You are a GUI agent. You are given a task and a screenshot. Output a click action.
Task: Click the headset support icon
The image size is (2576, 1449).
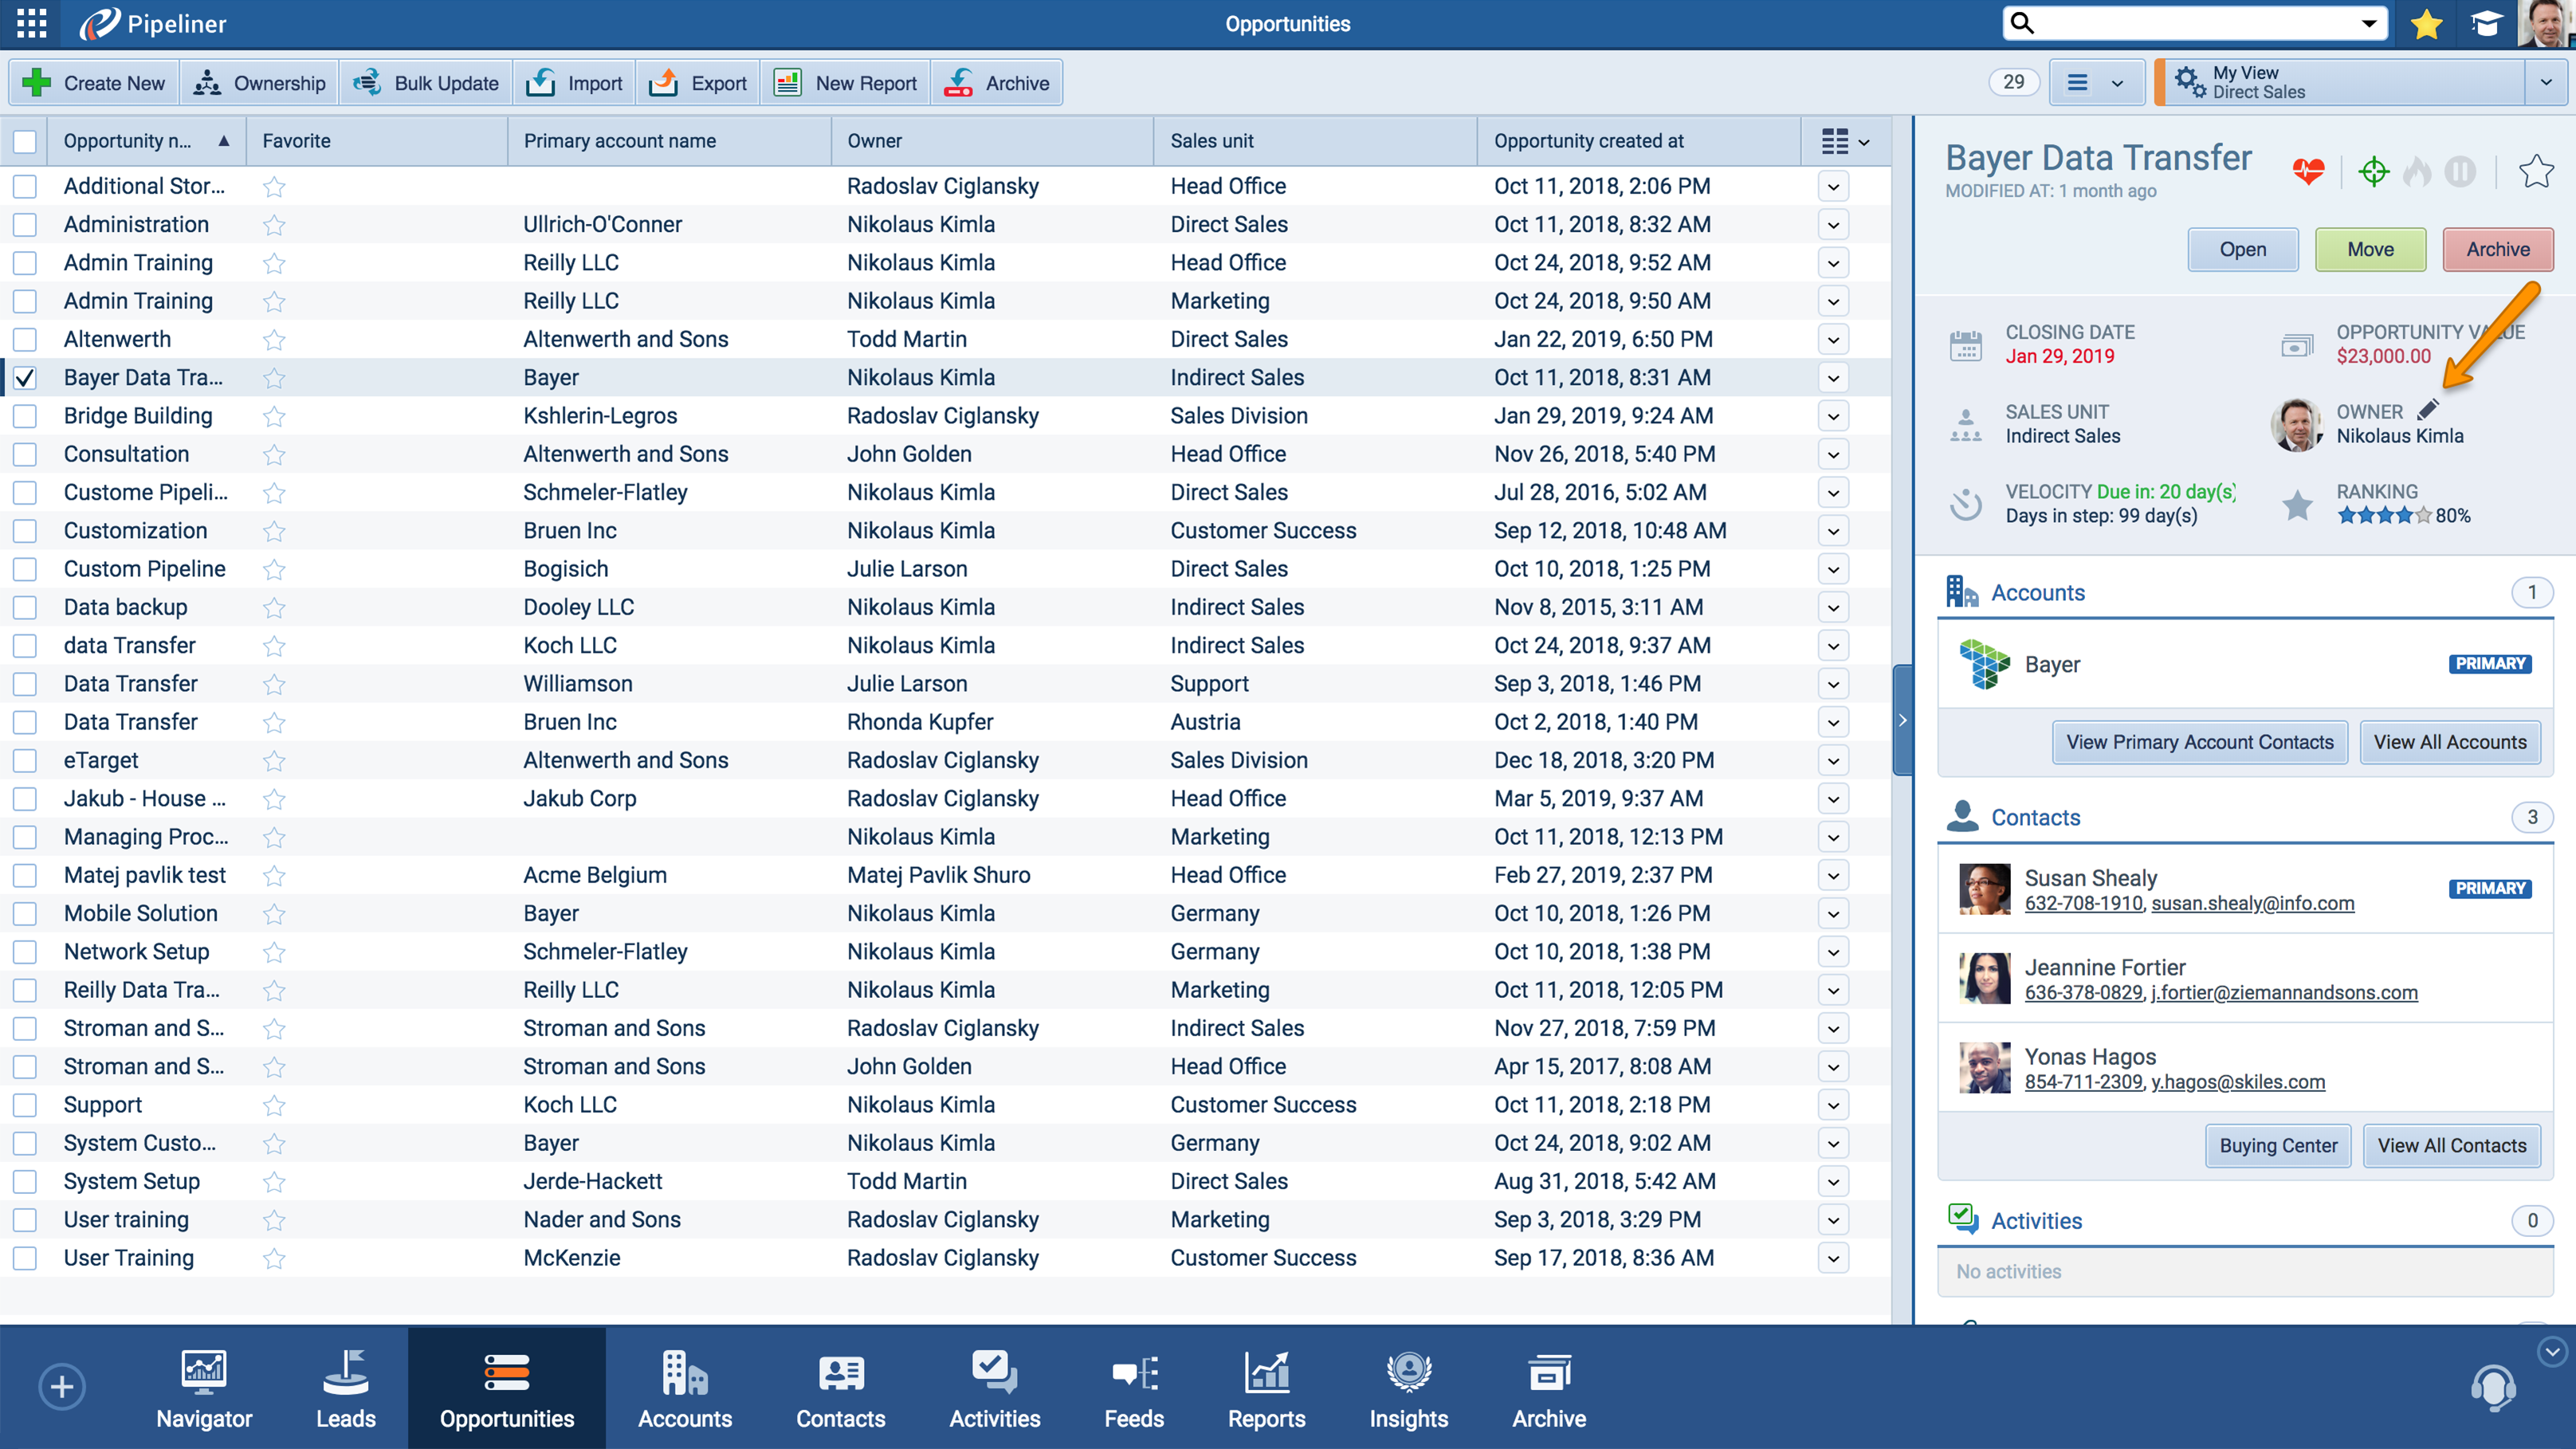2493,1387
